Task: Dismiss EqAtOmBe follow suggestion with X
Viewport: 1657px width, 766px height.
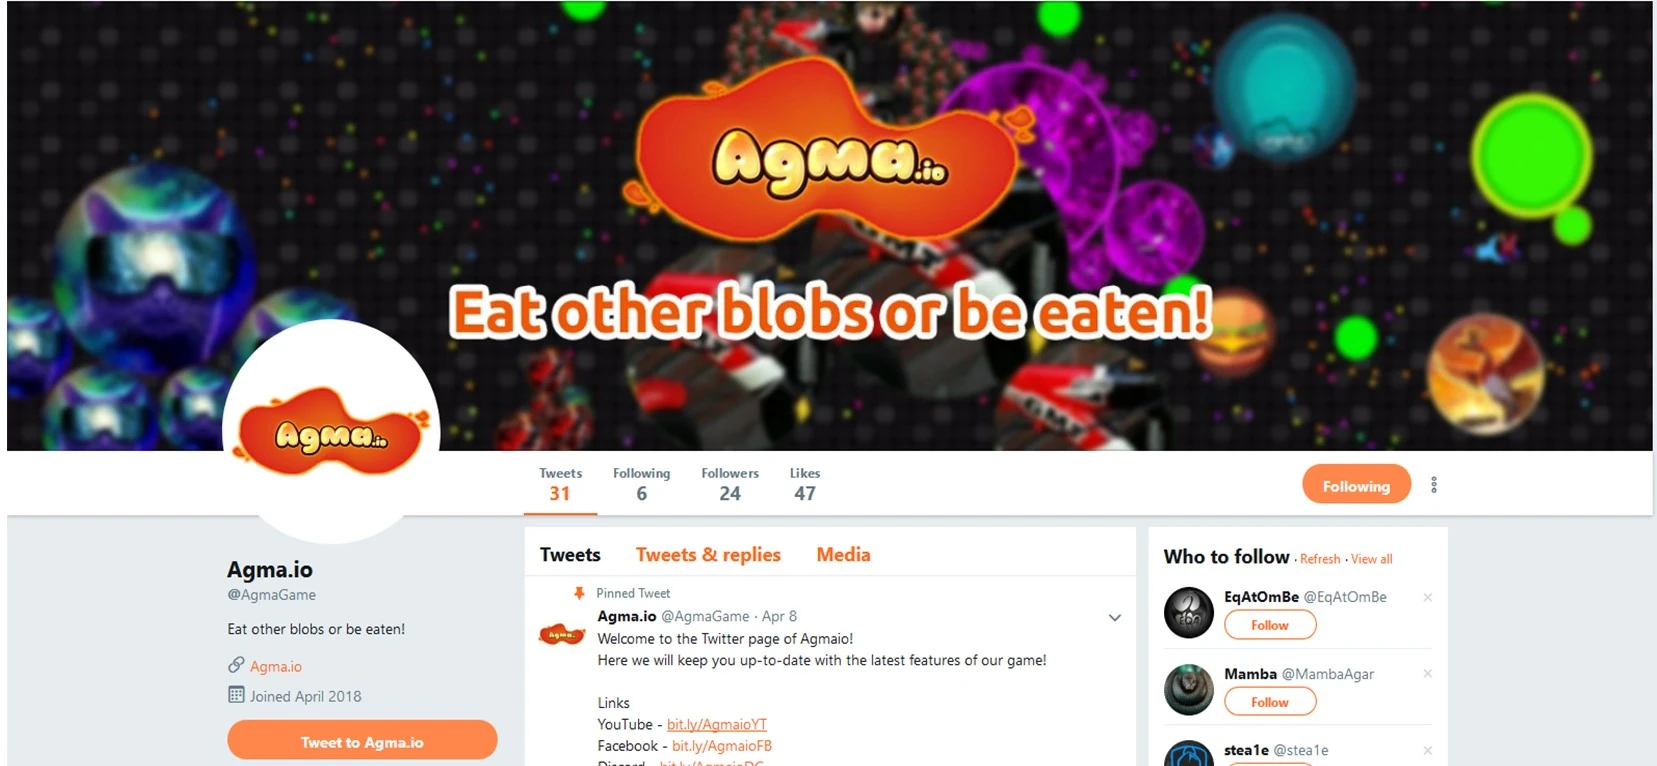Action: click(x=1428, y=597)
